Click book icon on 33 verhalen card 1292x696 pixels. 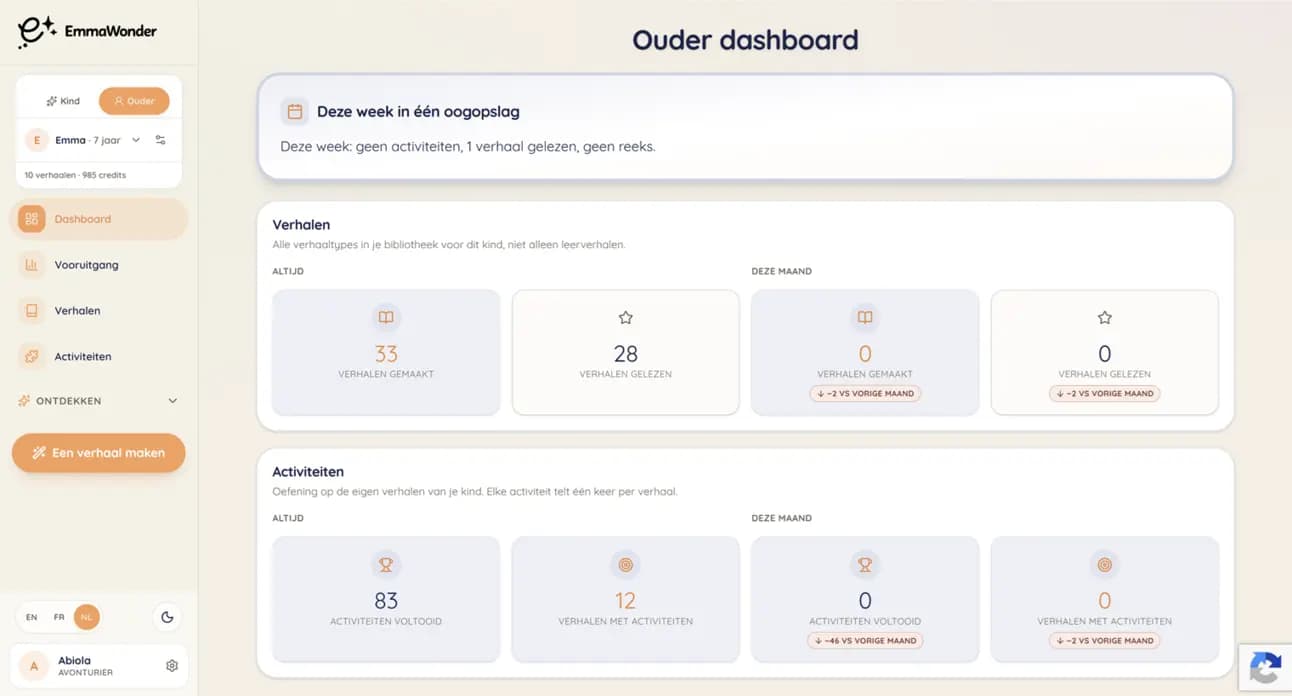[386, 318]
